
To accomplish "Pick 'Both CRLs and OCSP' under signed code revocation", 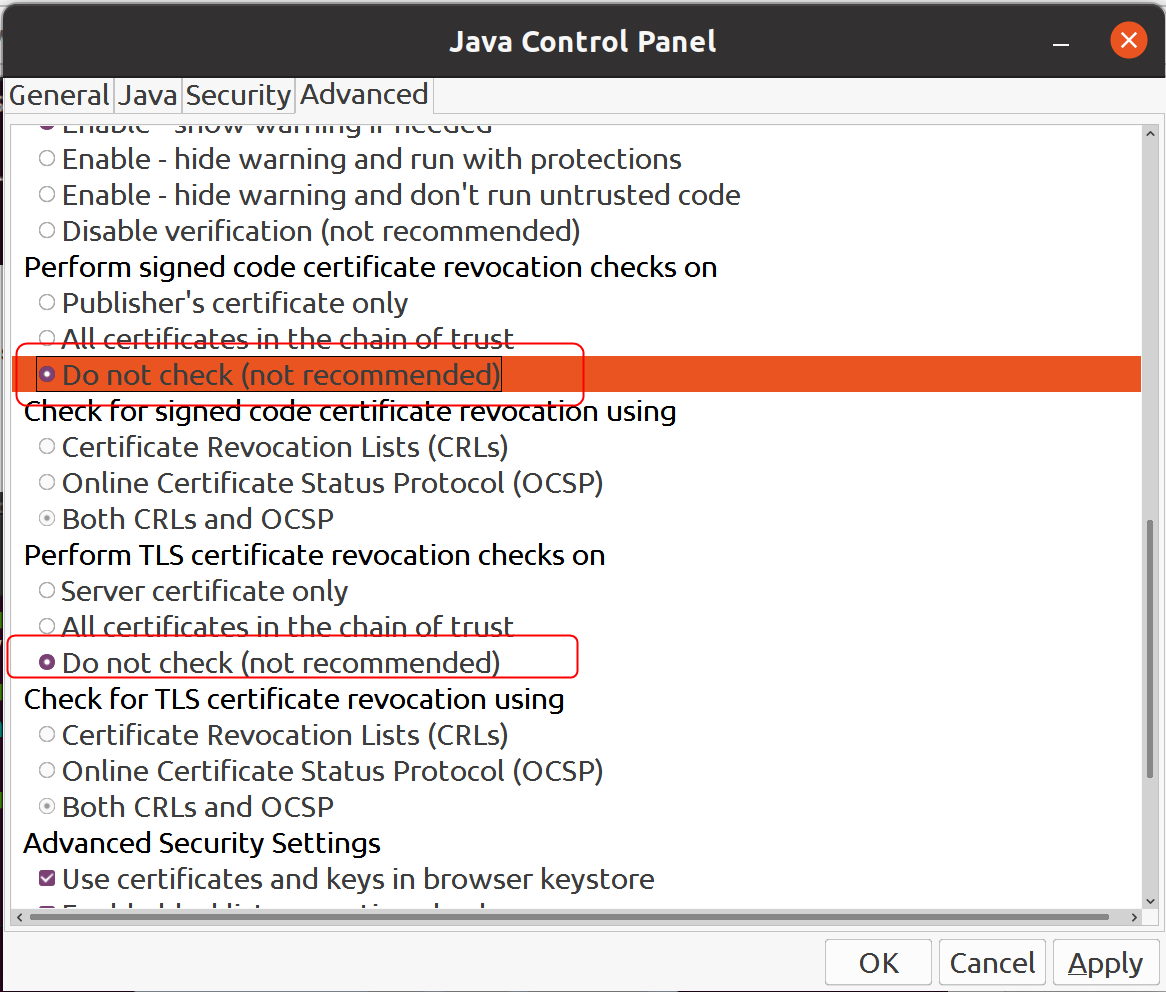I will (47, 518).
